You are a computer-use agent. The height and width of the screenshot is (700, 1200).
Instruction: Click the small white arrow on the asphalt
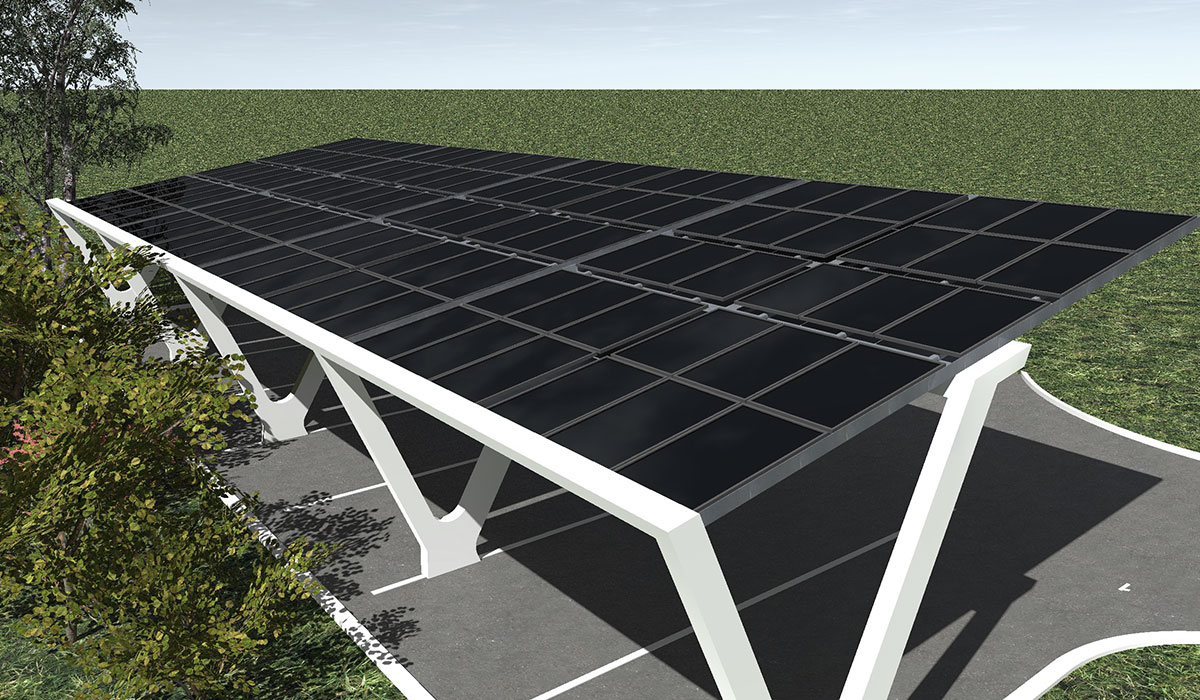(1125, 587)
